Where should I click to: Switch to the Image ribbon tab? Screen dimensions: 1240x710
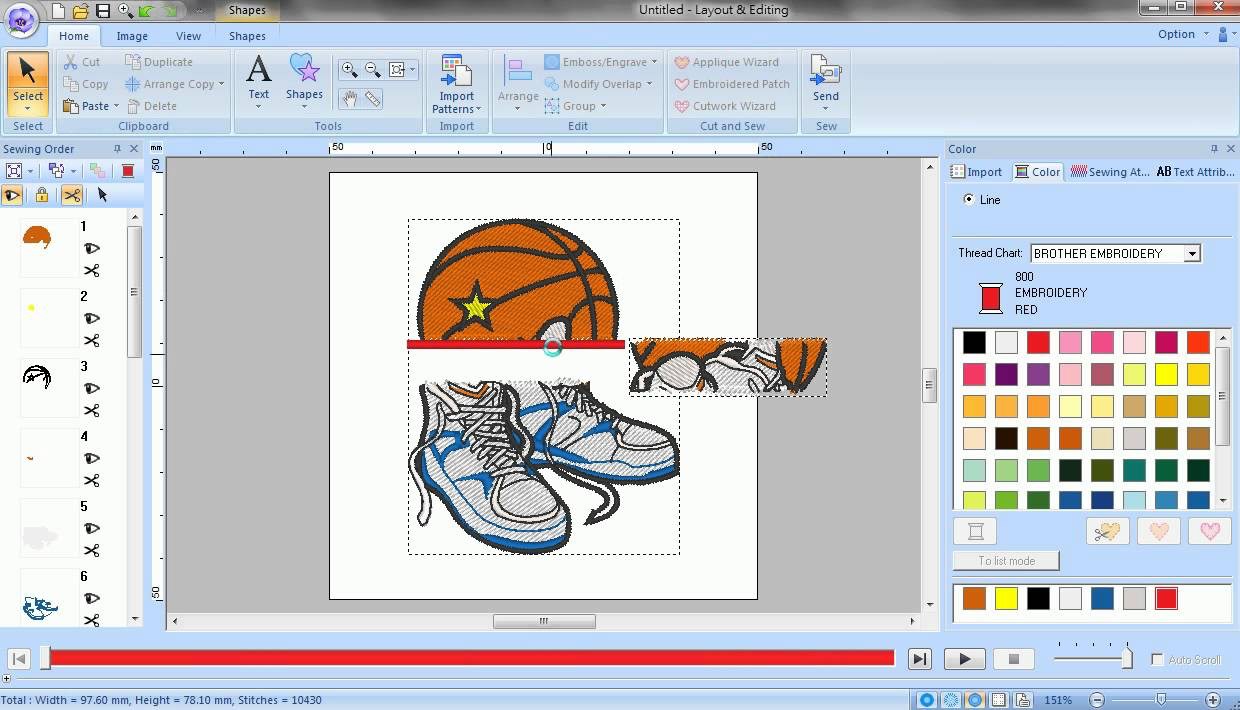tap(132, 36)
